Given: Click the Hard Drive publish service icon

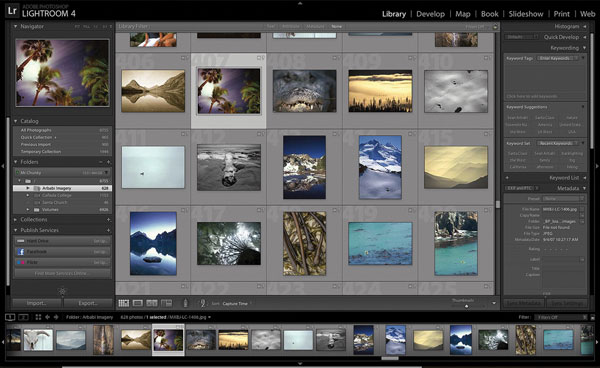Looking at the screenshot, I should (x=21, y=241).
